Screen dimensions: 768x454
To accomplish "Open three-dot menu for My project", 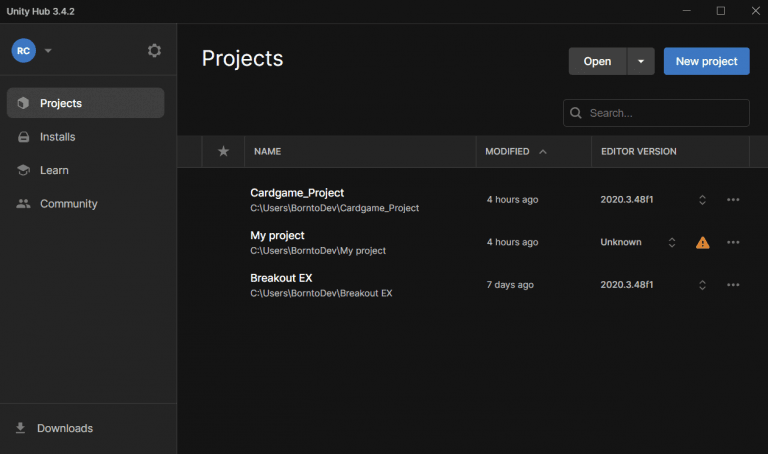I will pos(733,242).
